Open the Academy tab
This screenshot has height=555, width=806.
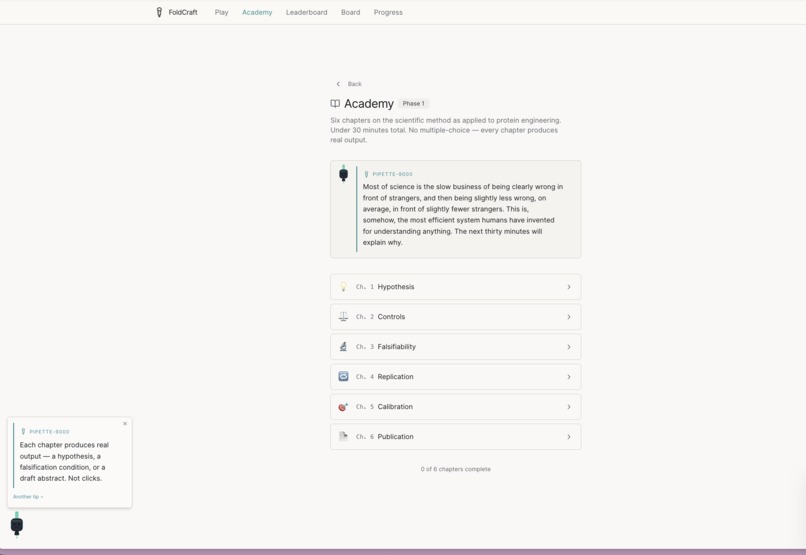click(257, 12)
